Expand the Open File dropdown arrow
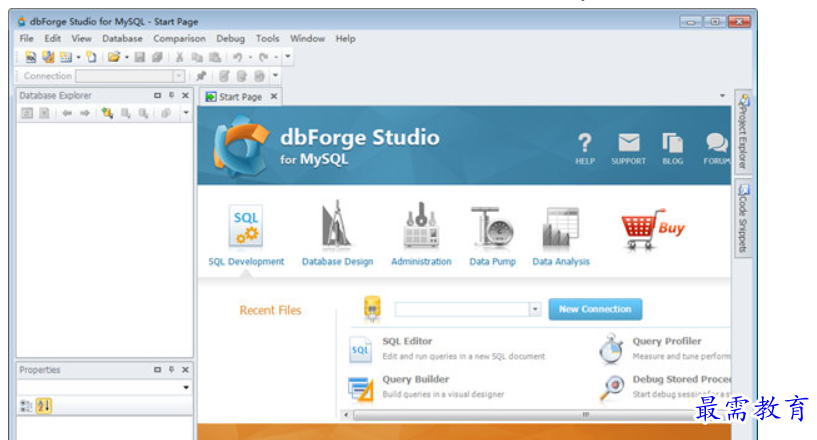This screenshot has height=440, width=817. [127, 57]
